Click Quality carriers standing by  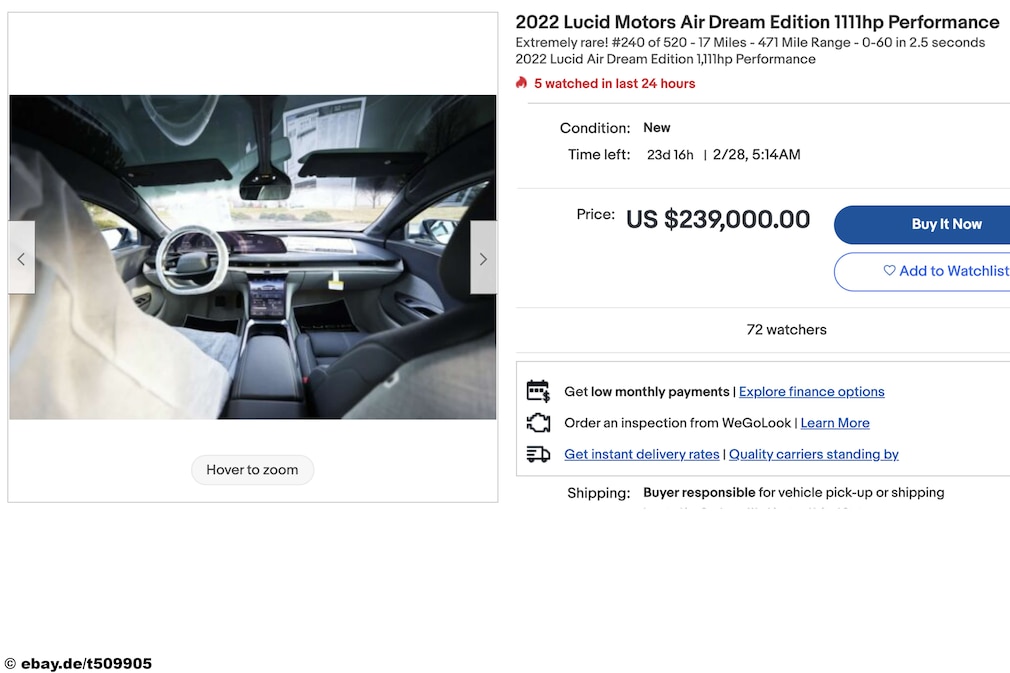[x=813, y=454]
